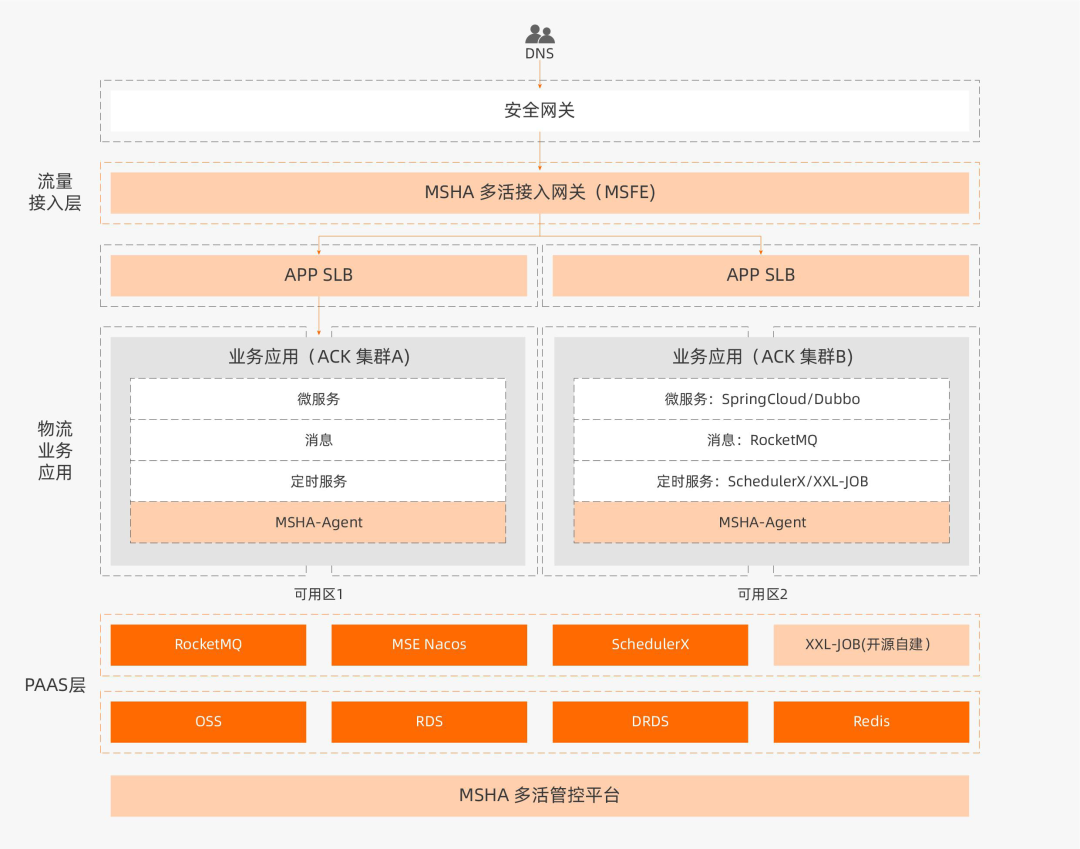Click the 物流业务应用 side label
This screenshot has height=849, width=1080.
(x=54, y=450)
